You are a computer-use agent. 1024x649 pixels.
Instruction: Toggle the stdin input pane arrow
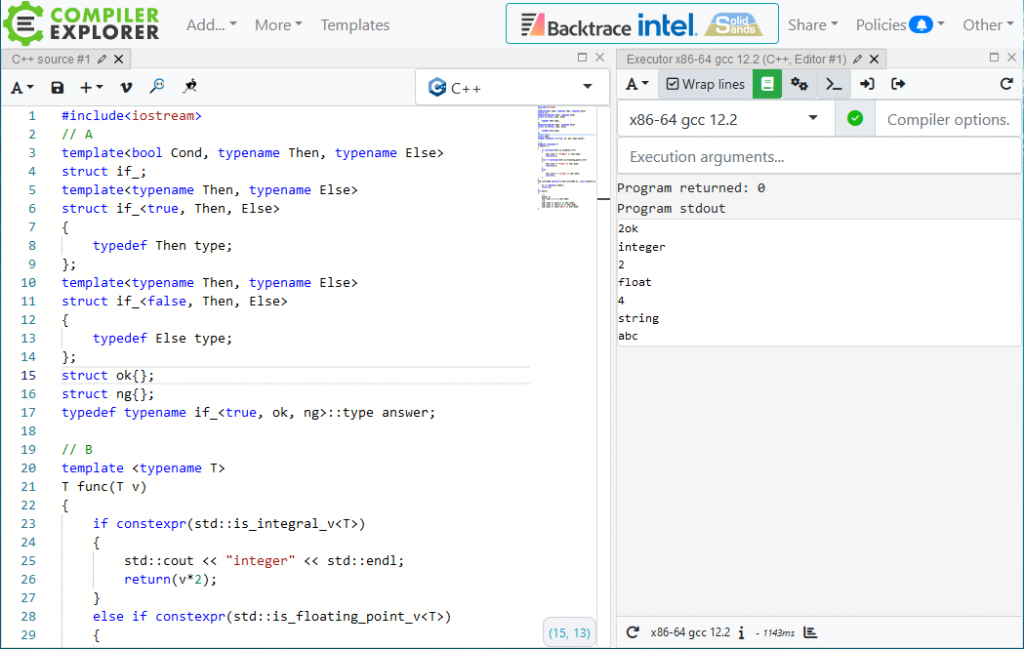[x=867, y=84]
